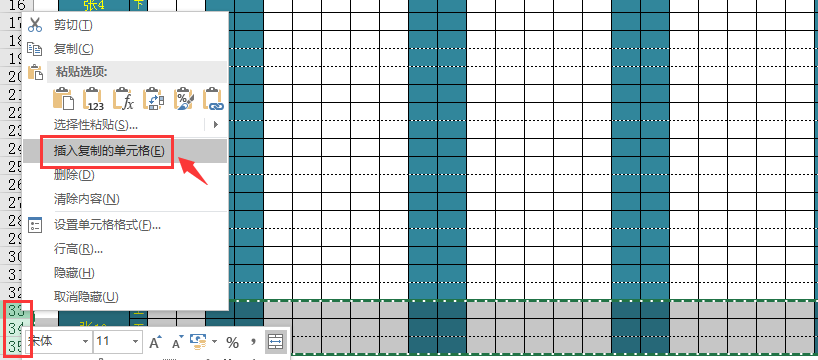Click the Paste Formulas (fx) icon
The height and width of the screenshot is (360, 818).
pyautogui.click(x=124, y=98)
